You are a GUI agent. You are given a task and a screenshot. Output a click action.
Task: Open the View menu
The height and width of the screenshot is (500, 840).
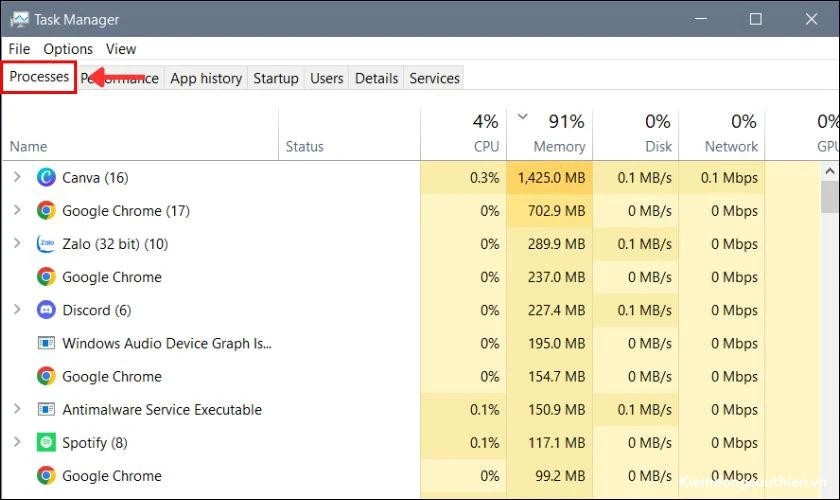[x=121, y=49]
